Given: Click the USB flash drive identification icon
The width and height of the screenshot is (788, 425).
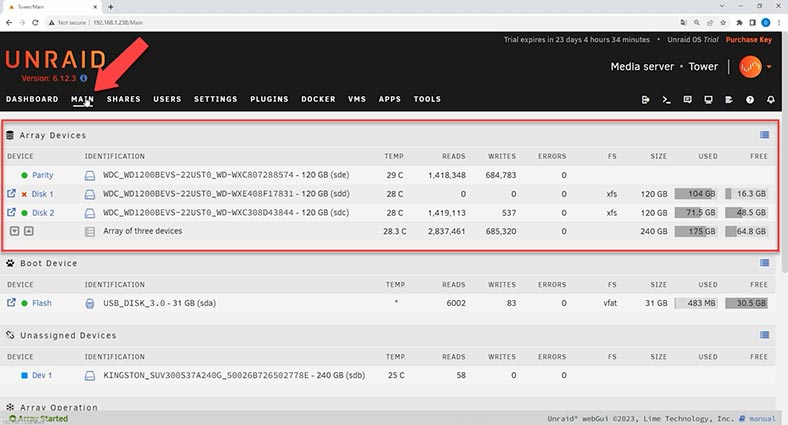Looking at the screenshot, I should tap(89, 303).
